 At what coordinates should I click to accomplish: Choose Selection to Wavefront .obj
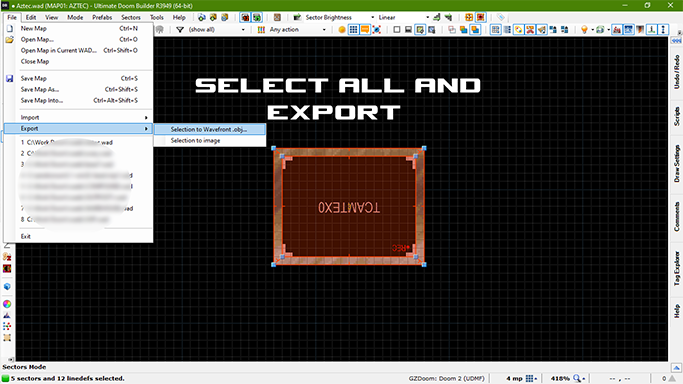[210, 129]
